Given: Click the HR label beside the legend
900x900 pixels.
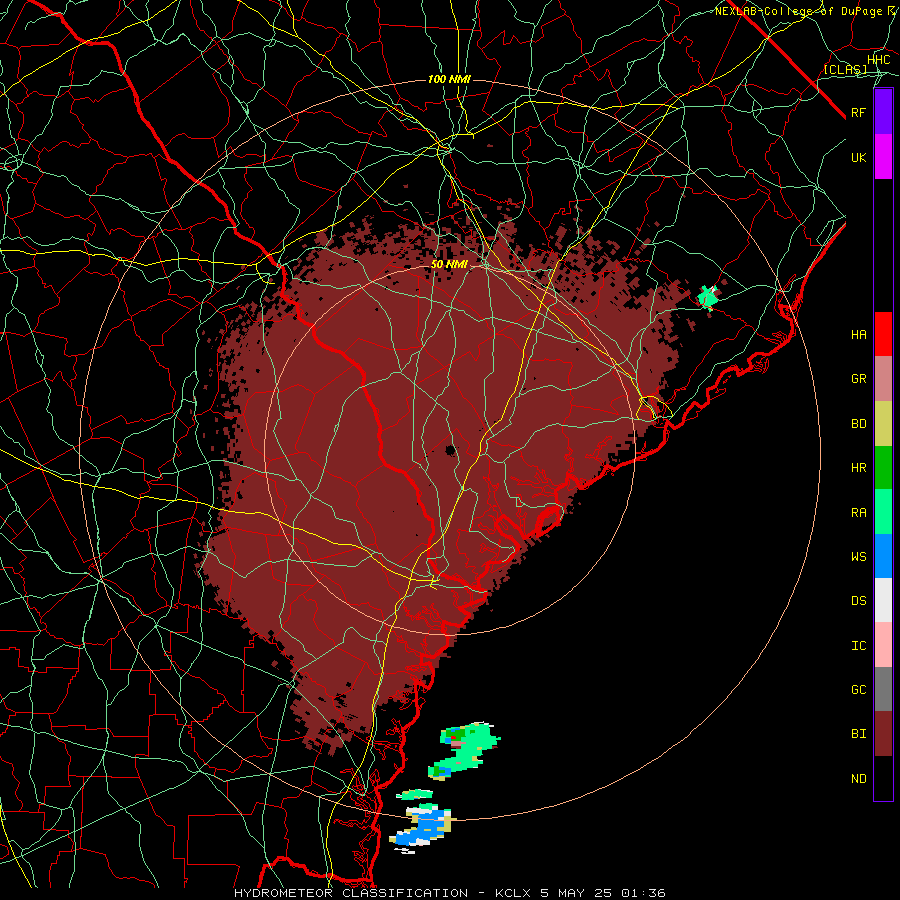Looking at the screenshot, I should 859,468.
